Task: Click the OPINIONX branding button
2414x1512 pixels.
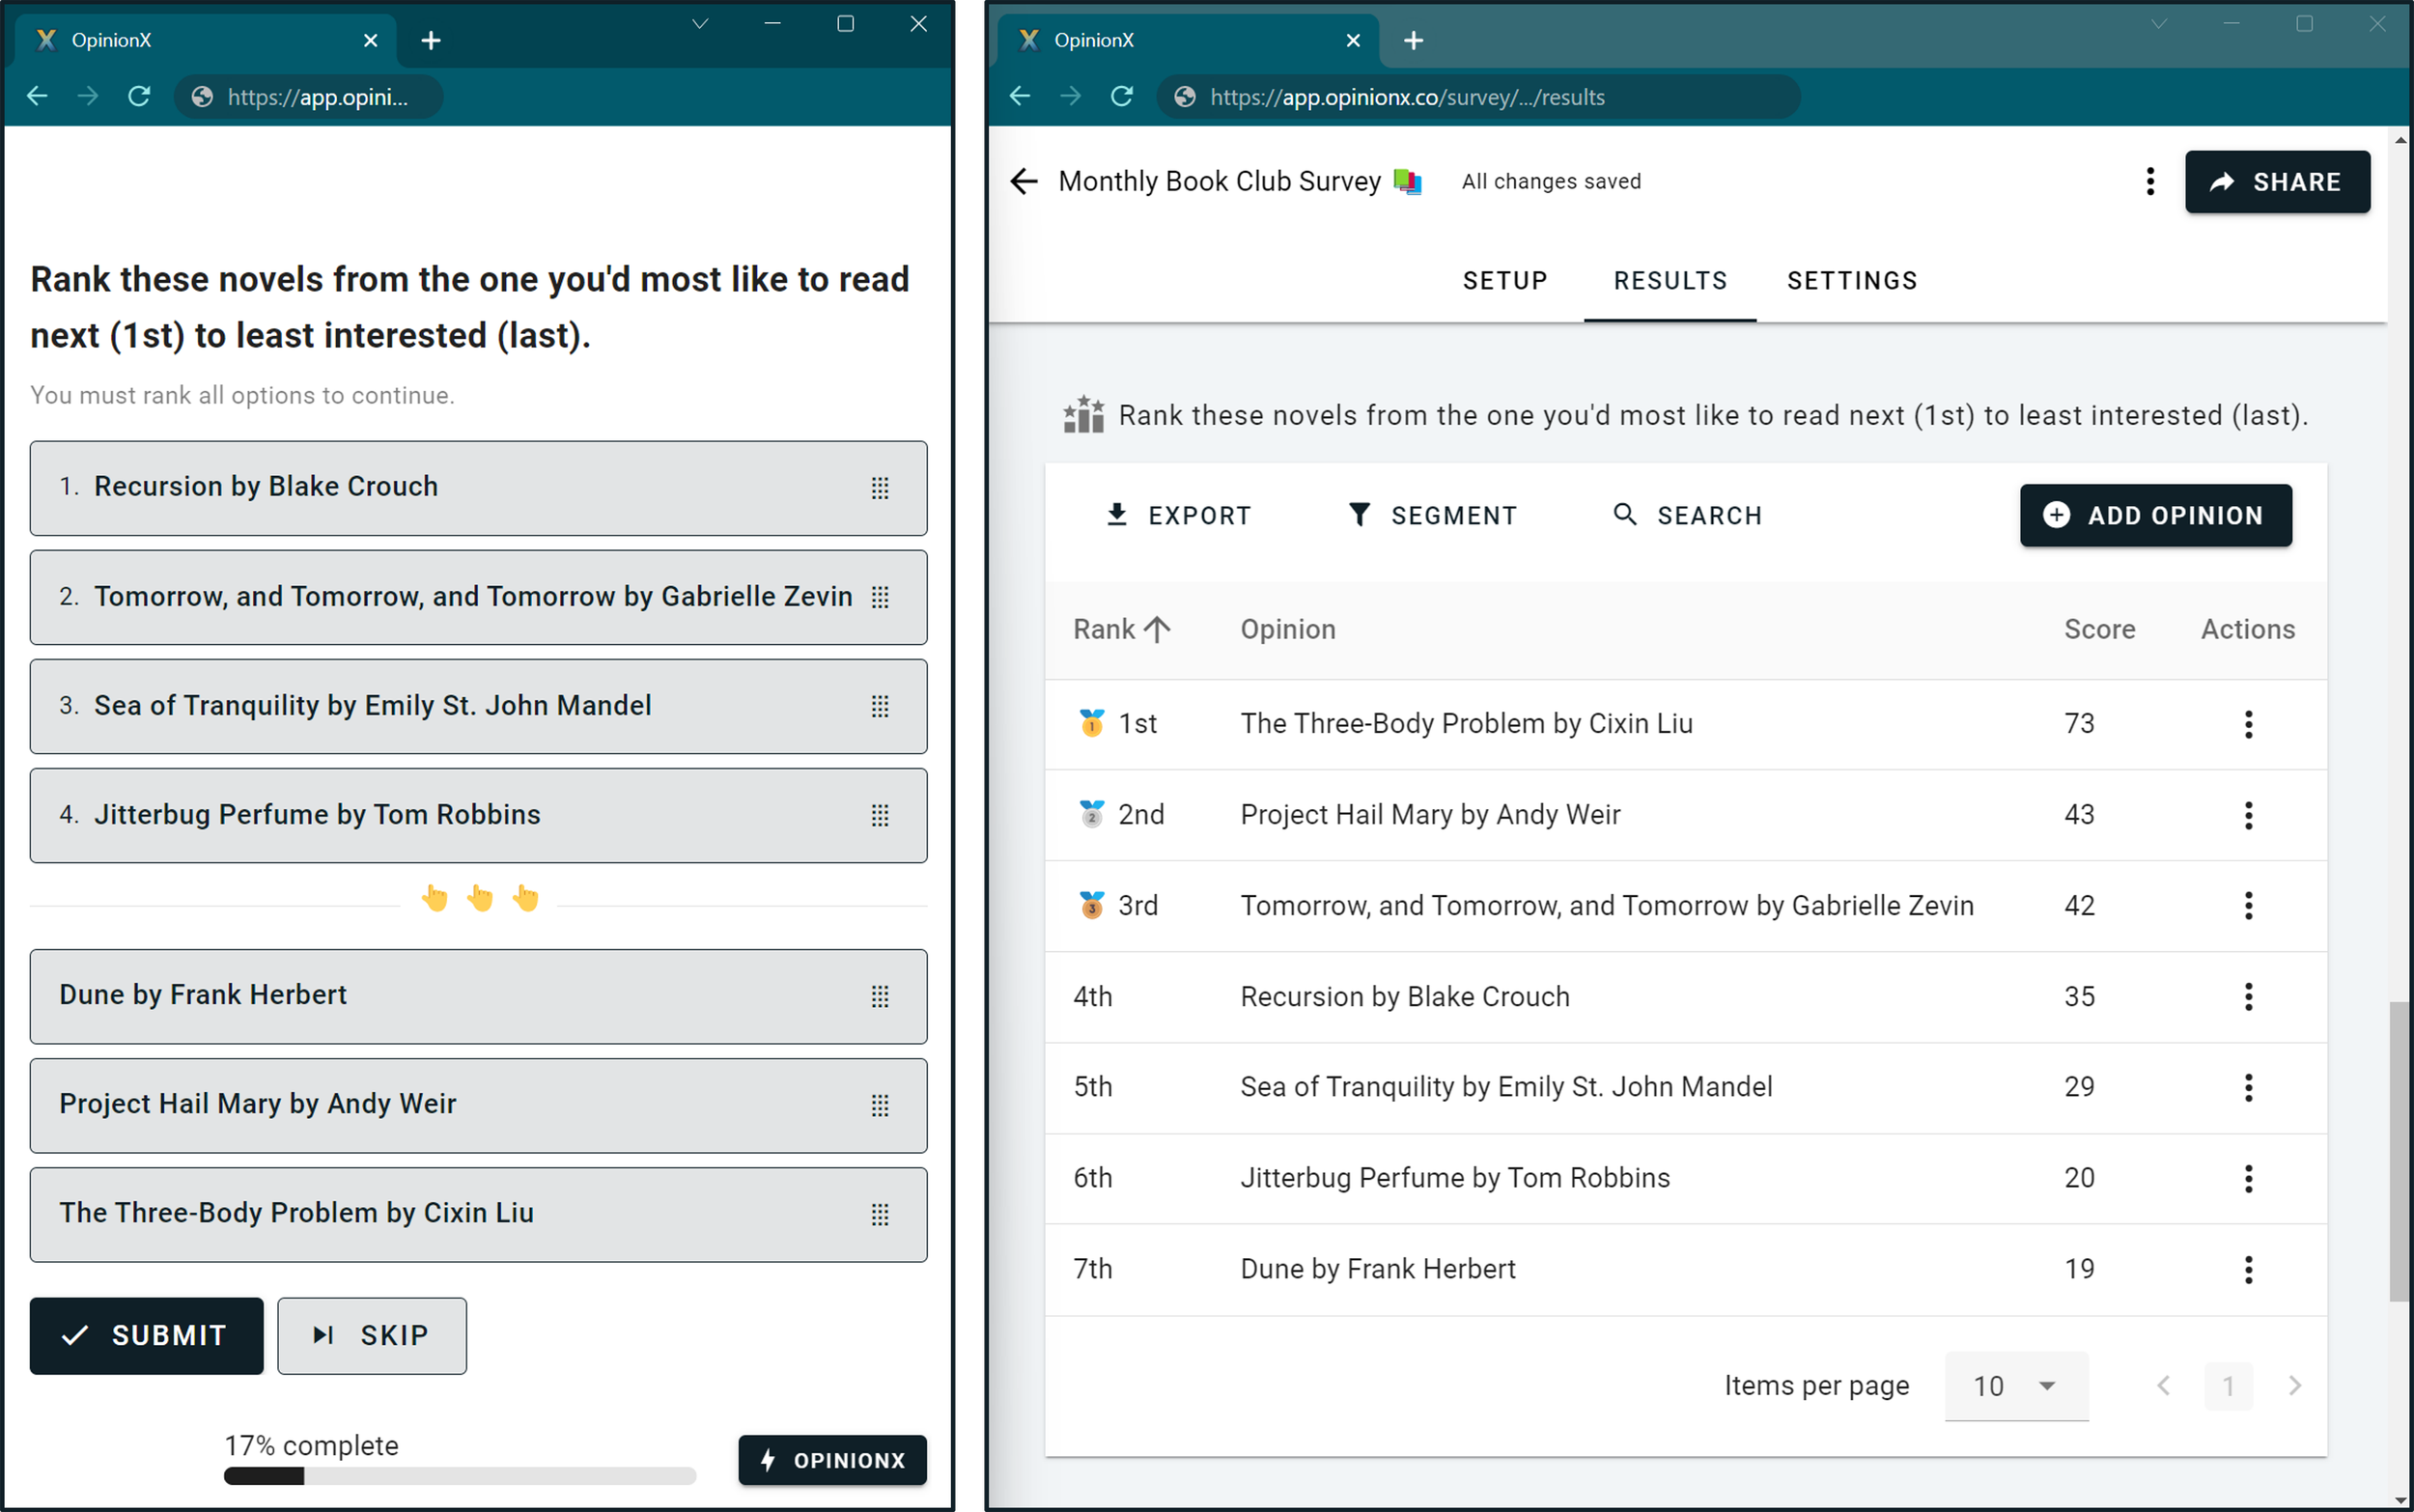Action: (x=832, y=1460)
